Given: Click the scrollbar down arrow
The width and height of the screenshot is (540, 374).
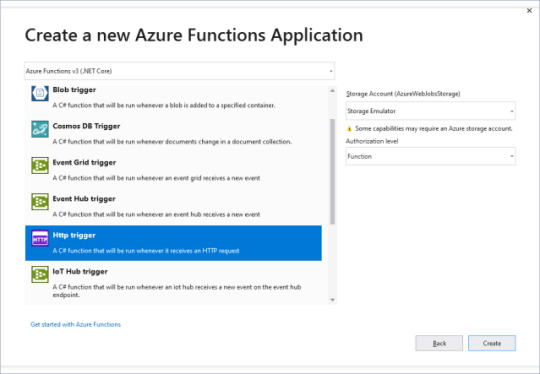Looking at the screenshot, I should point(332,300).
